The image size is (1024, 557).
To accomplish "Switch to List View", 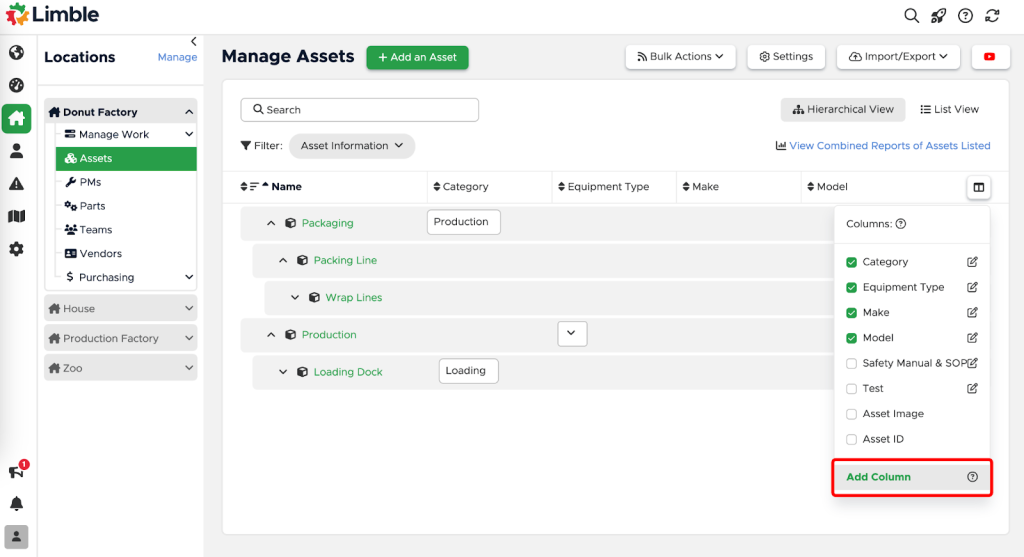I will [950, 110].
